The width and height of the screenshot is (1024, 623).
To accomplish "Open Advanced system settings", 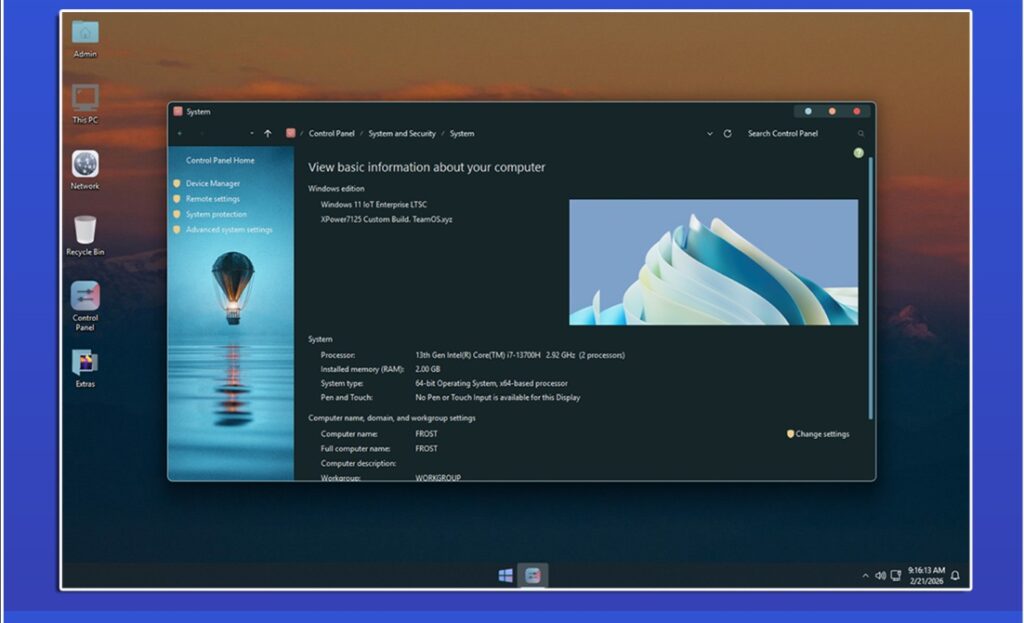I will point(228,230).
